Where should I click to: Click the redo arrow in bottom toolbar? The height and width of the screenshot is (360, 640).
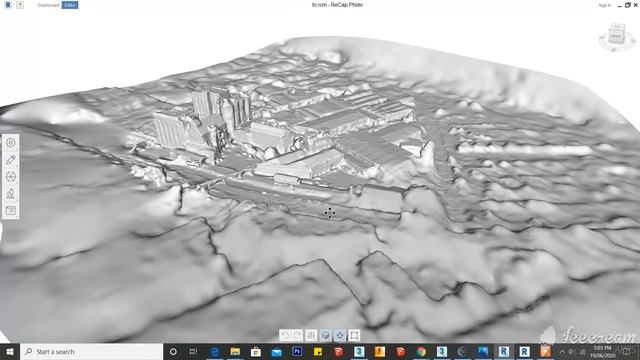click(x=298, y=336)
